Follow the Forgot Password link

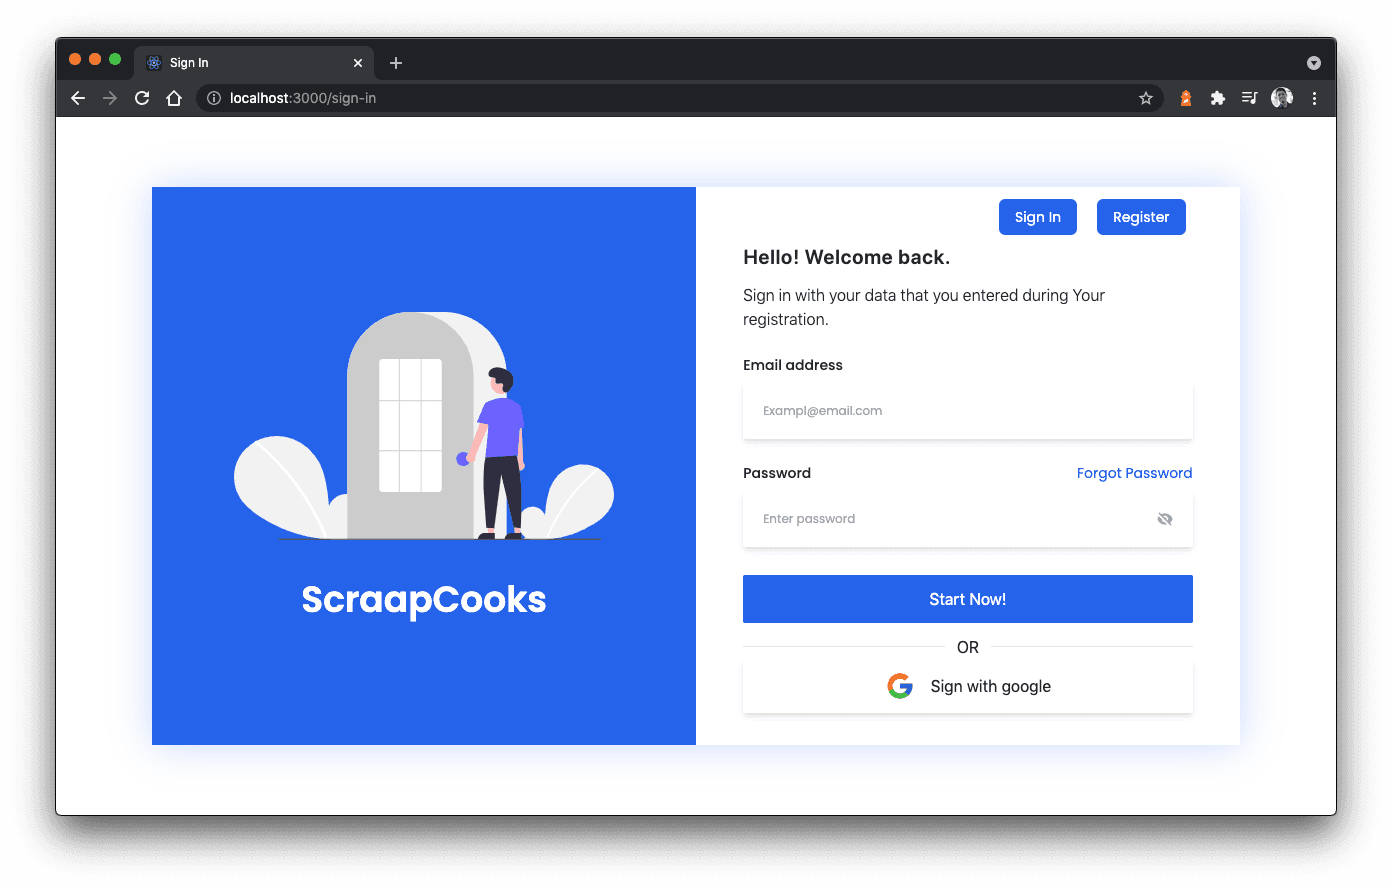pyautogui.click(x=1134, y=473)
